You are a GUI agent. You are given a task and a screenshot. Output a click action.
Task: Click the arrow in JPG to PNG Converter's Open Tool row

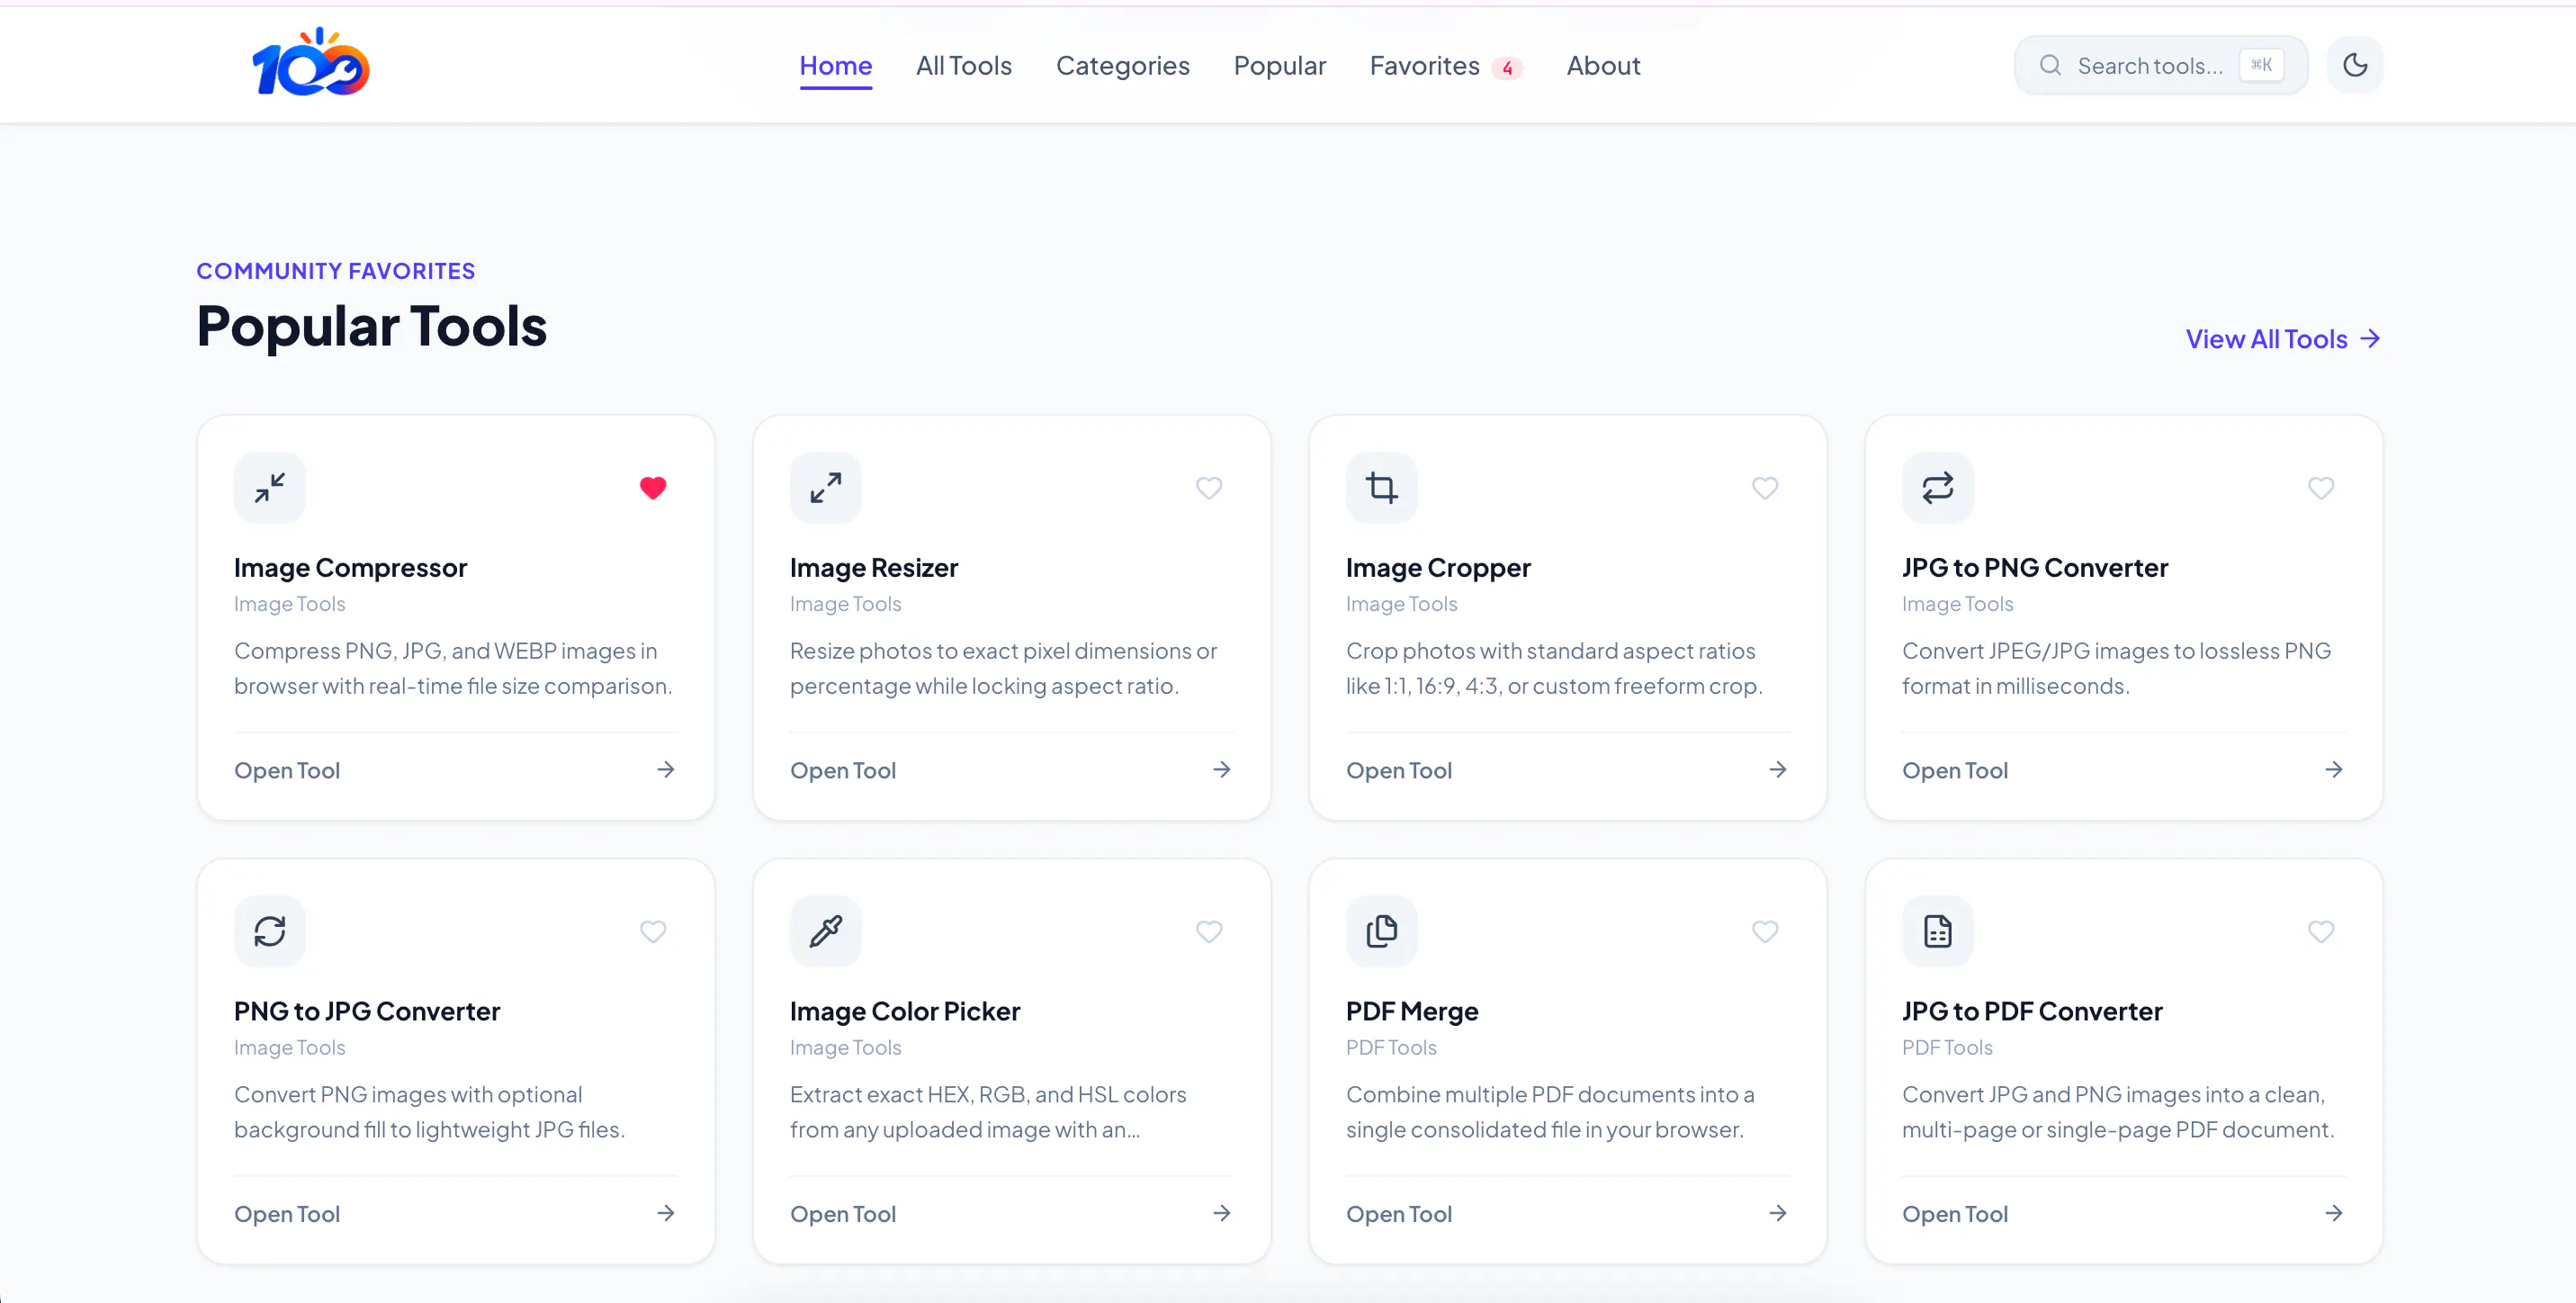(x=2334, y=769)
